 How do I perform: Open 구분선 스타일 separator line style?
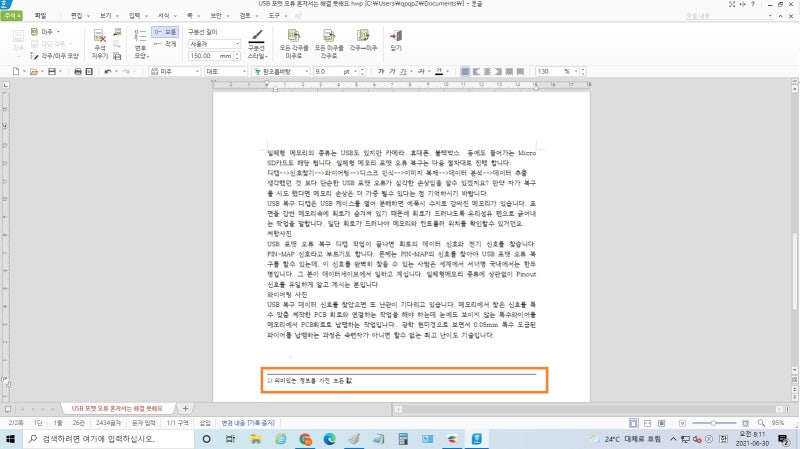[x=256, y=44]
